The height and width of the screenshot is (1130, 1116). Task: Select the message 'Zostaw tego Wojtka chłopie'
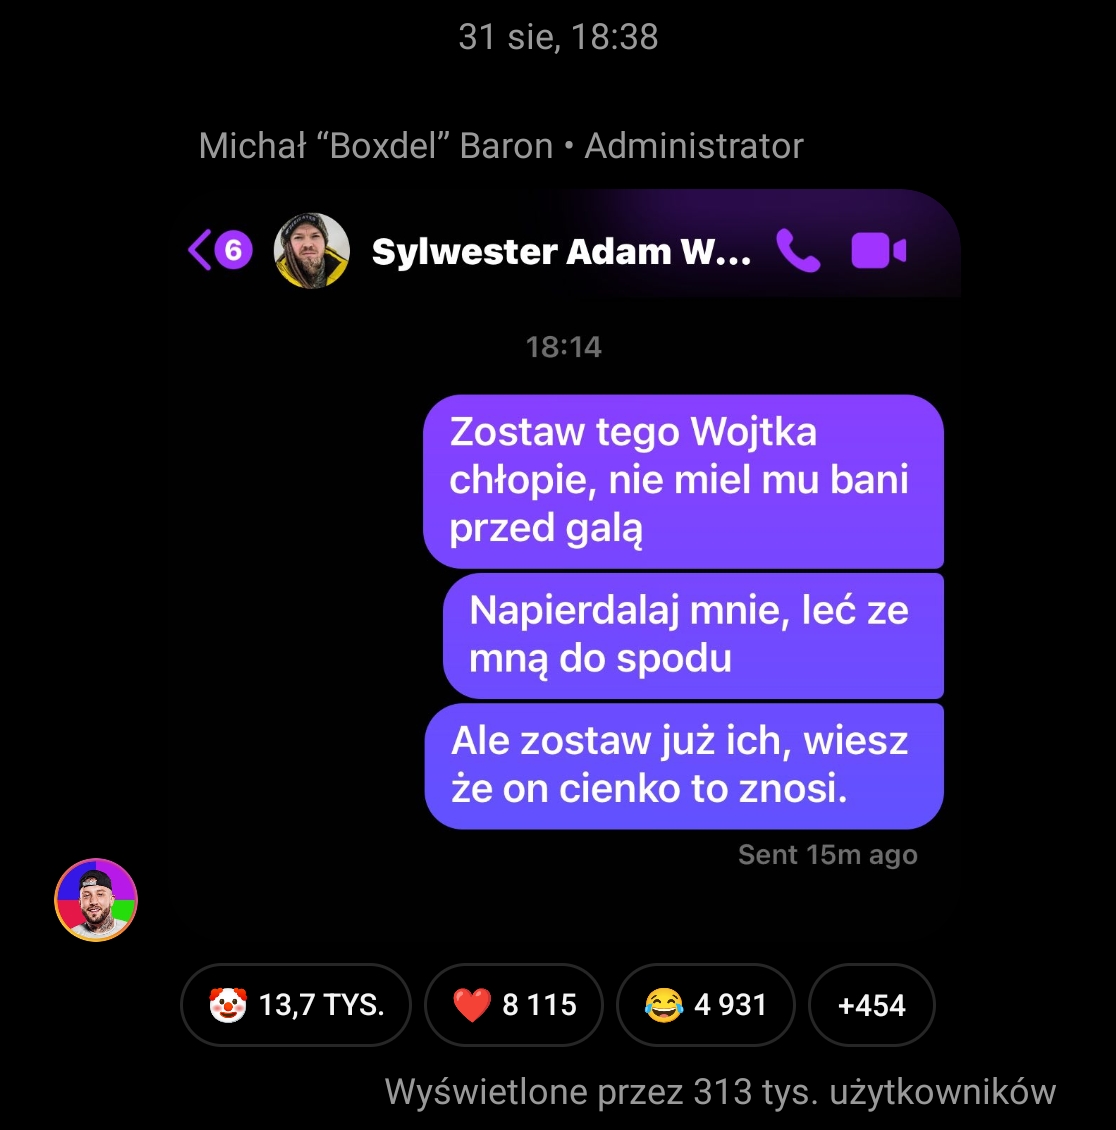(x=683, y=481)
